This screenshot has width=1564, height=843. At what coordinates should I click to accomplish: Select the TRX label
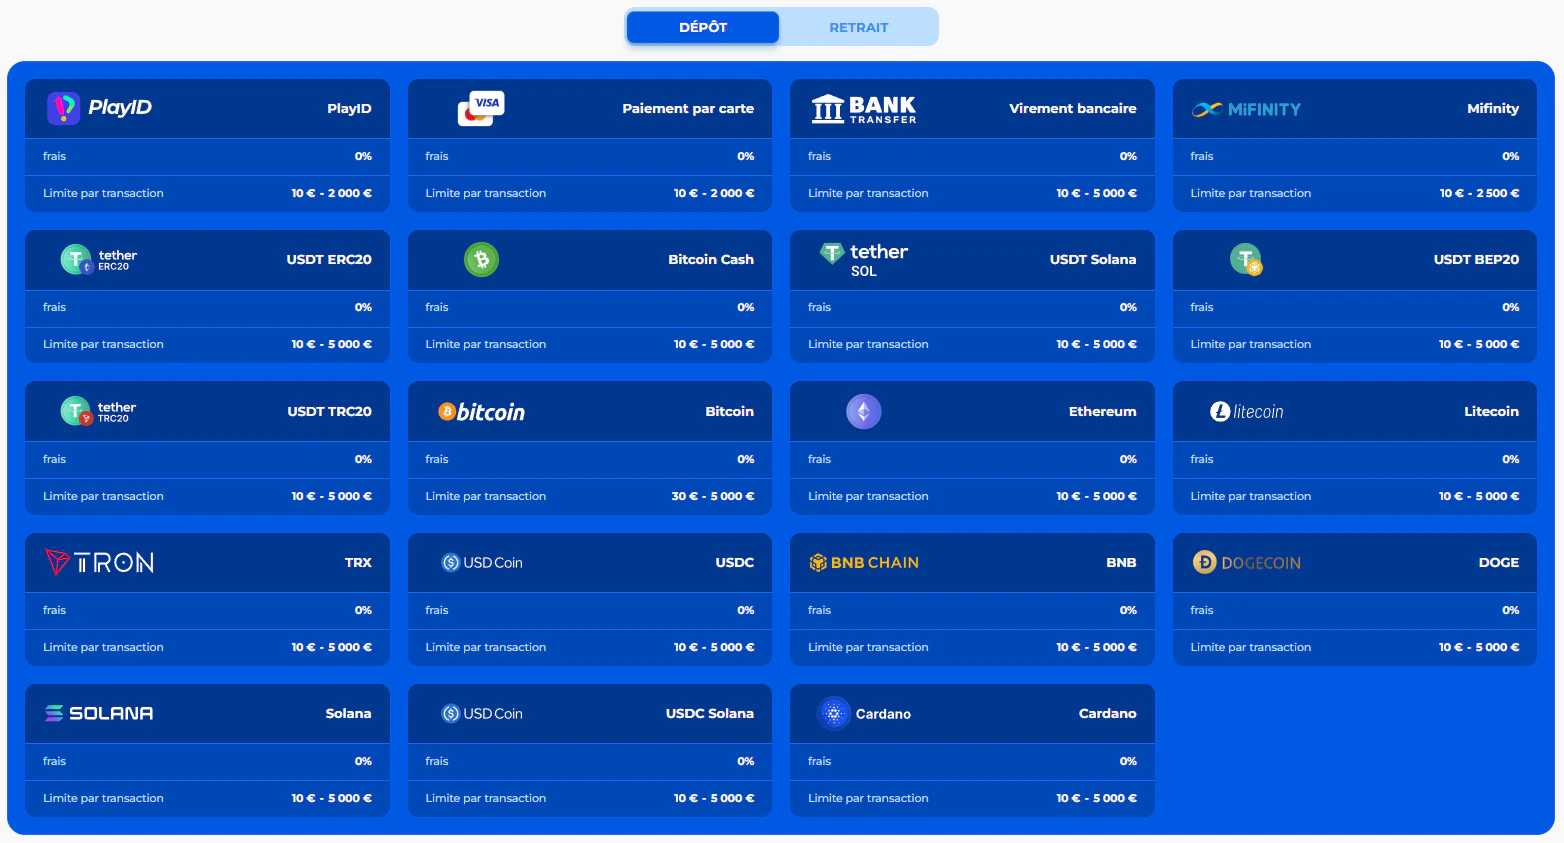(358, 562)
